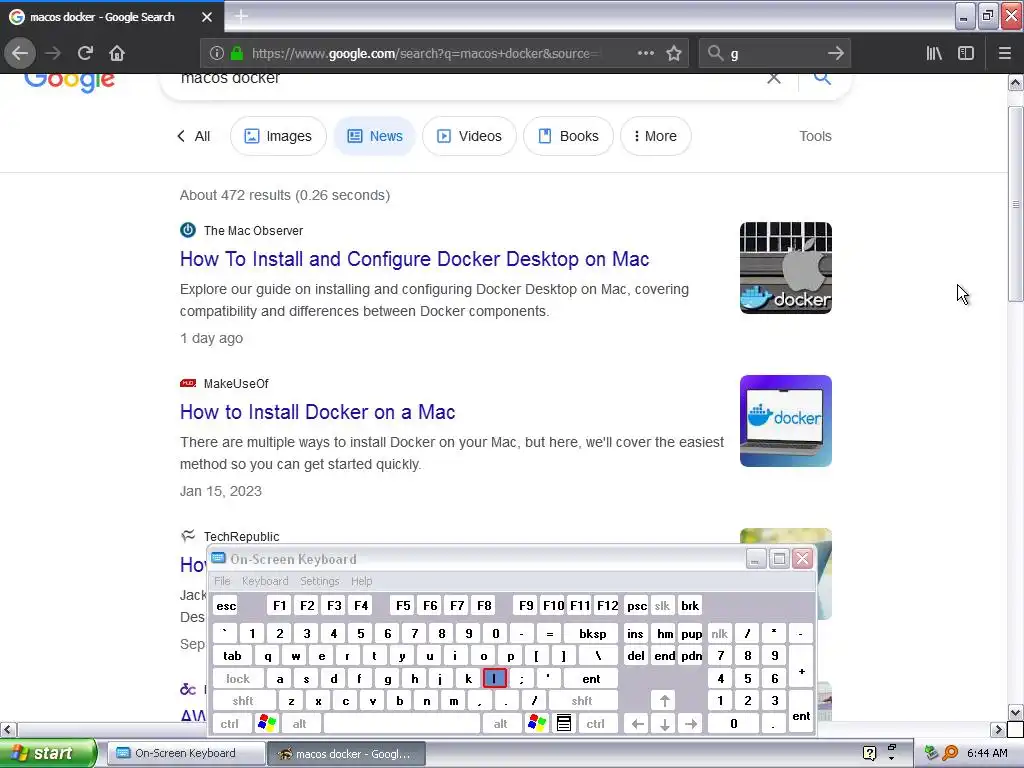Open Keyboard menu in On-Screen Keyboard
The width and height of the screenshot is (1024, 768).
click(264, 581)
